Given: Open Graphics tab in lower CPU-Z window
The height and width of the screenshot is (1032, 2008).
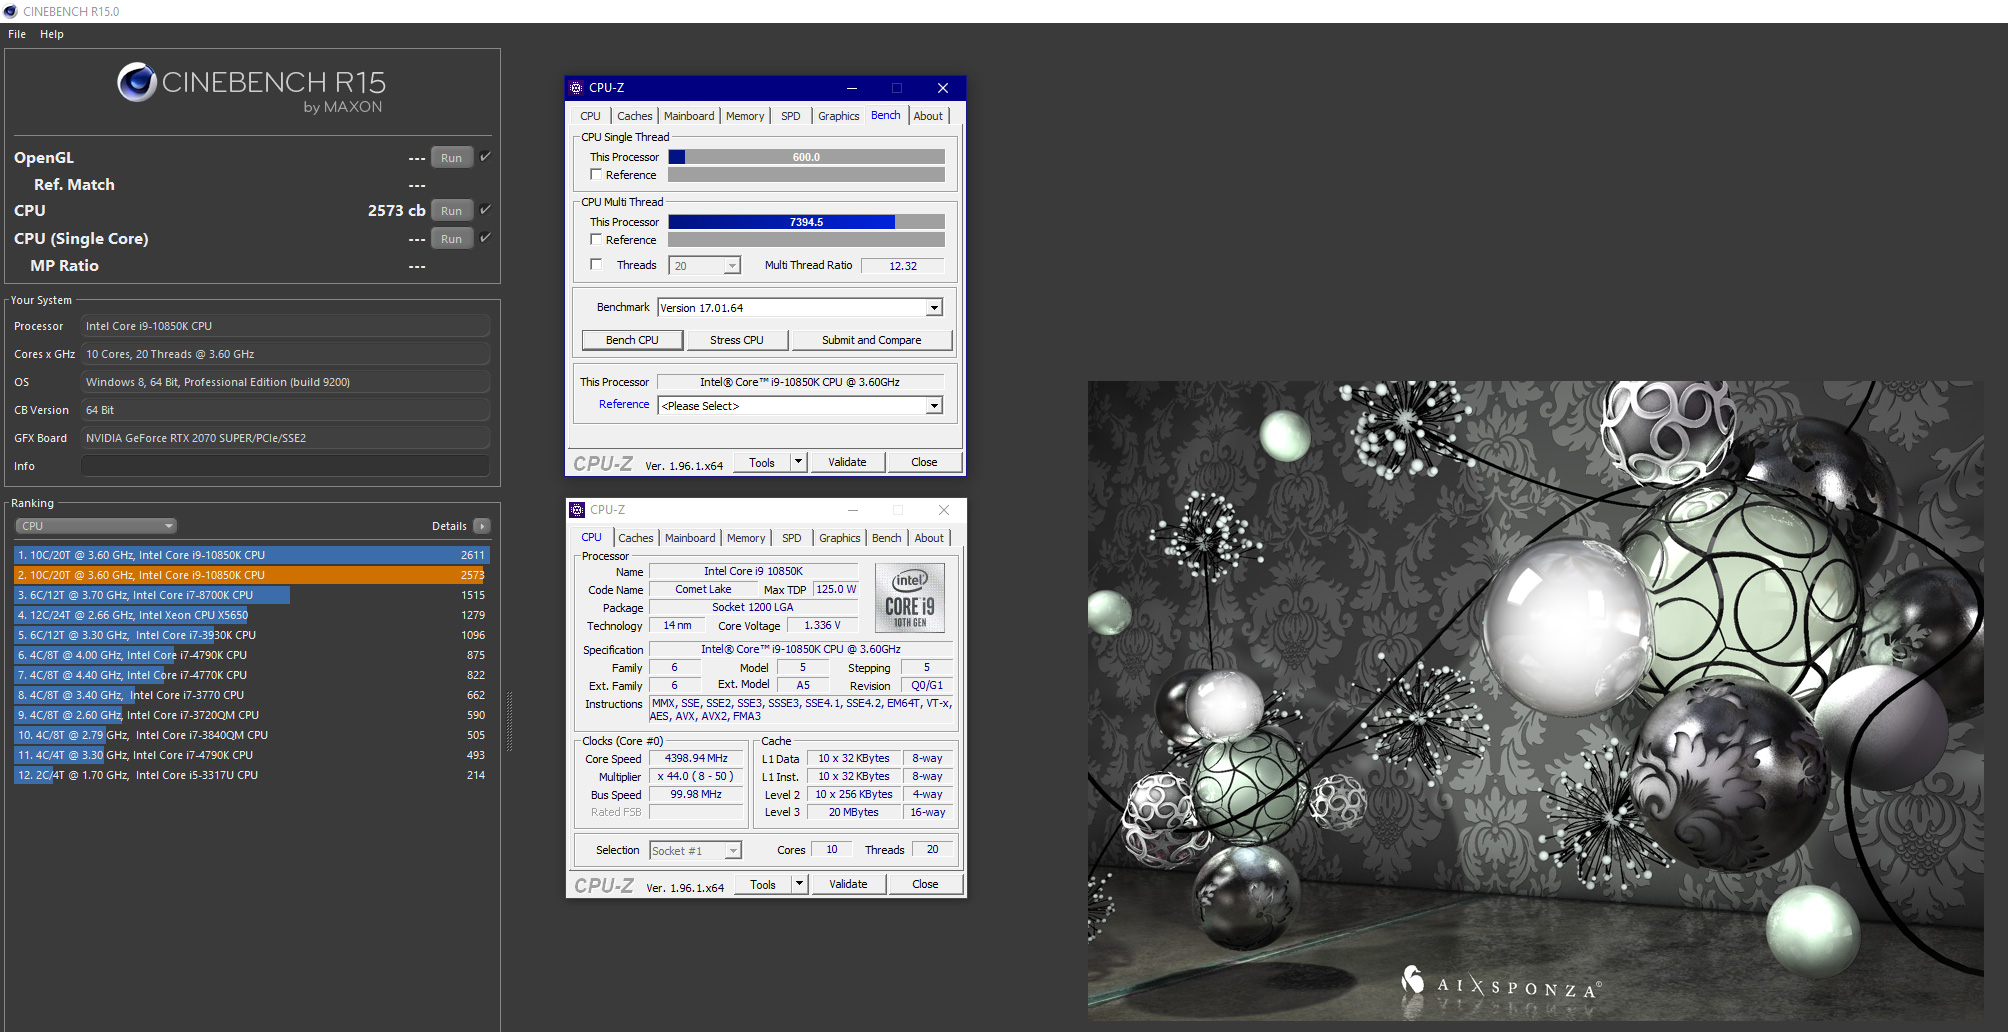Looking at the screenshot, I should (840, 538).
